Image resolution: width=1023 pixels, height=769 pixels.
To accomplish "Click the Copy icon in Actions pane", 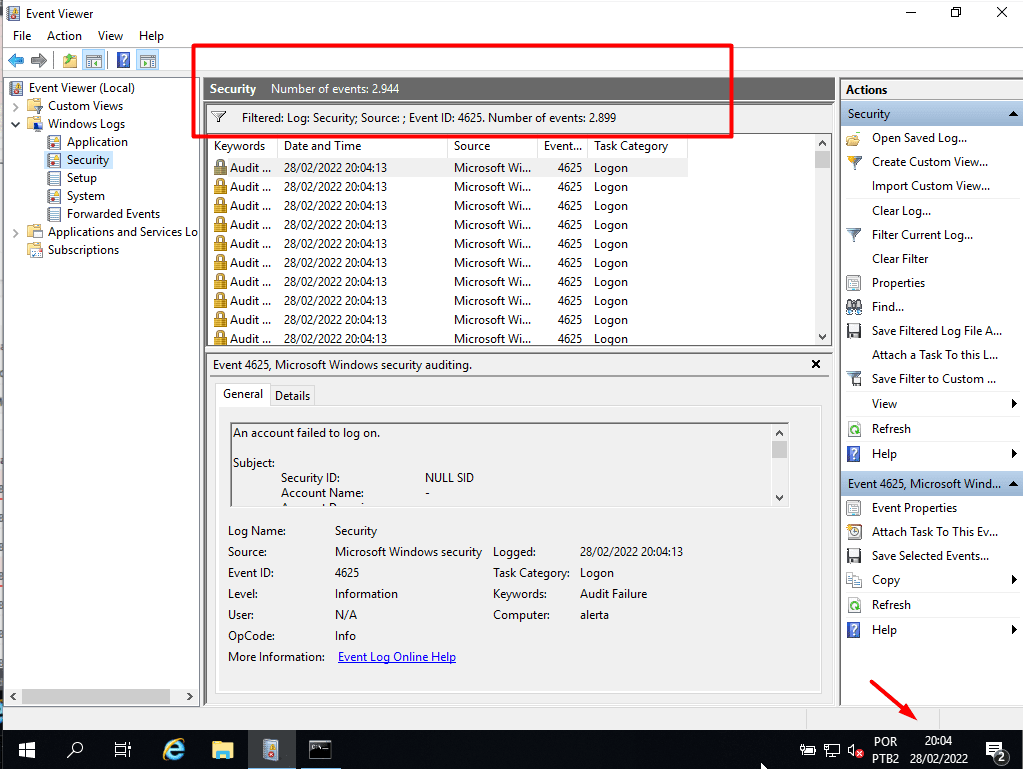I will [853, 580].
